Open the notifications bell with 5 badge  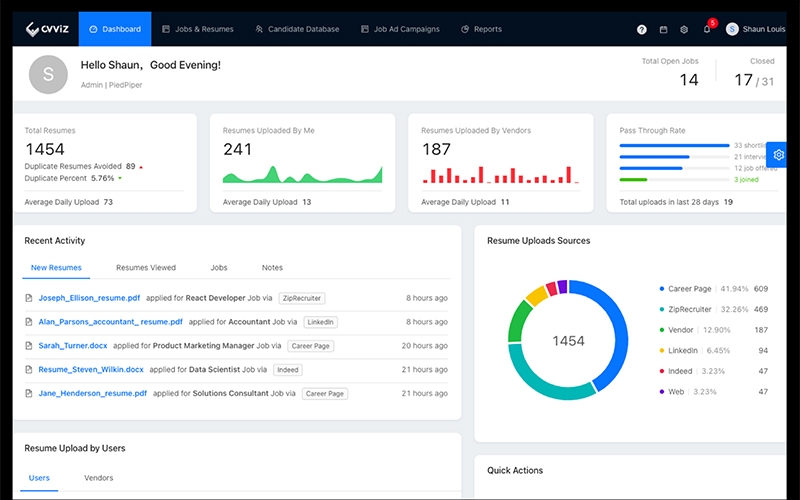(x=707, y=29)
